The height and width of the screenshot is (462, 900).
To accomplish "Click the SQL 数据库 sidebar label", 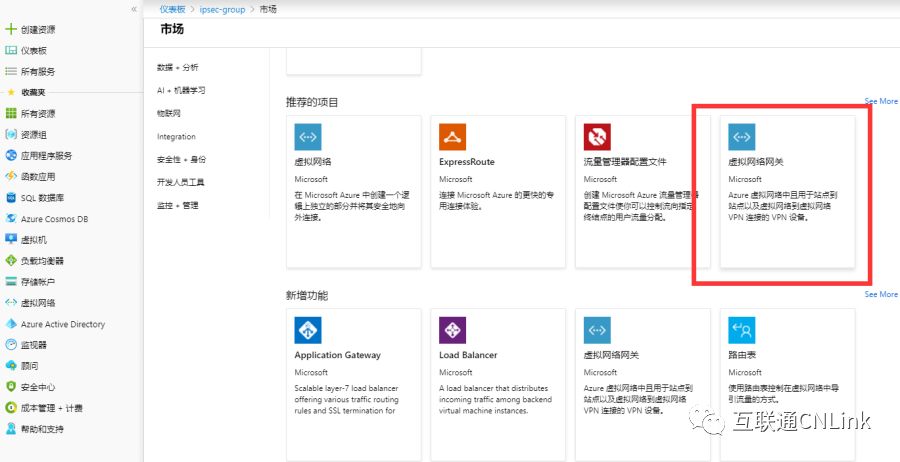I will (42, 198).
